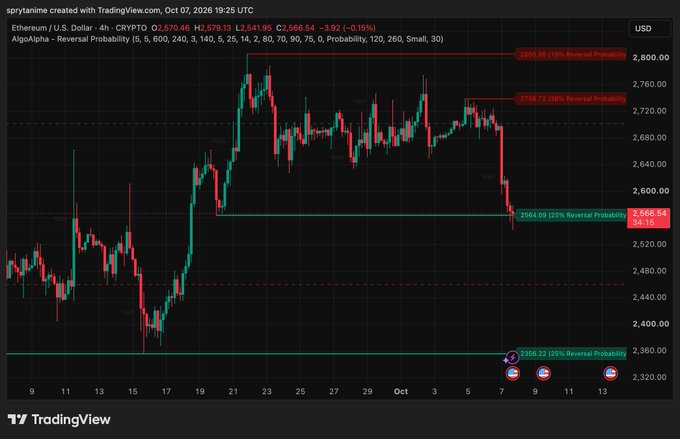The width and height of the screenshot is (680, 439).
Task: Click the 2,760.00 price axis label
Action: 651,84
